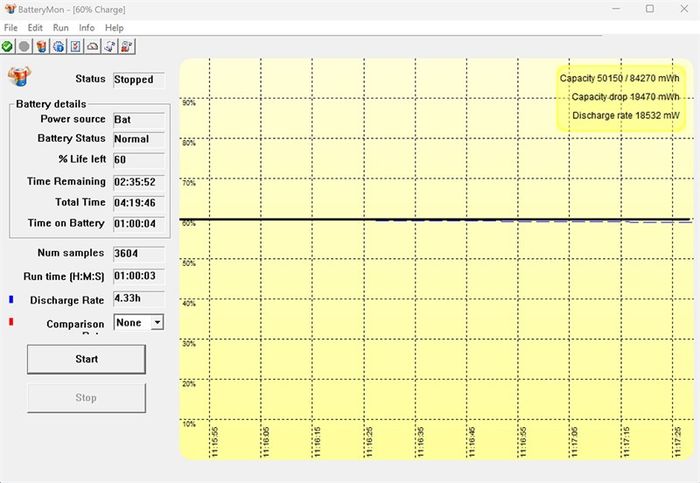The image size is (700, 483).
Task: Click the red figure toolbar icon
Action: click(x=127, y=46)
